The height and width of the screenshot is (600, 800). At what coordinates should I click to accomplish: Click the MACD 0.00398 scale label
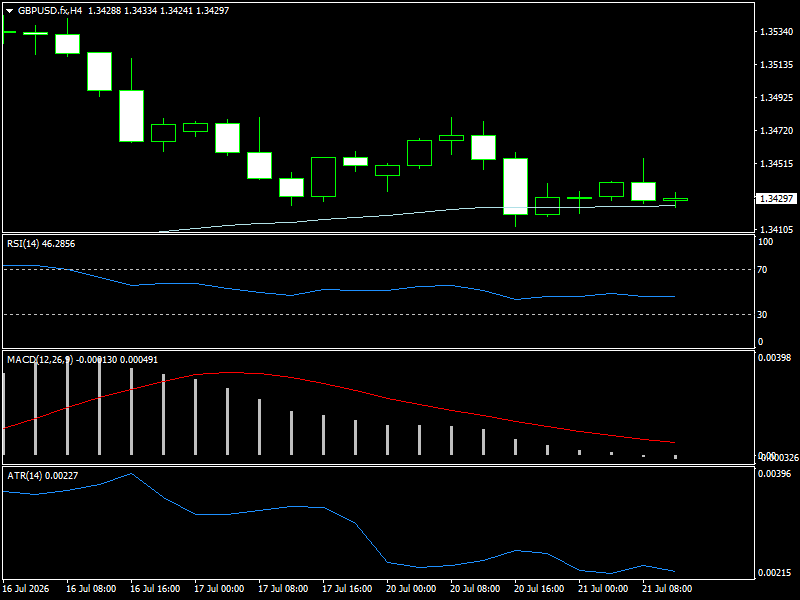pyautogui.click(x=774, y=358)
